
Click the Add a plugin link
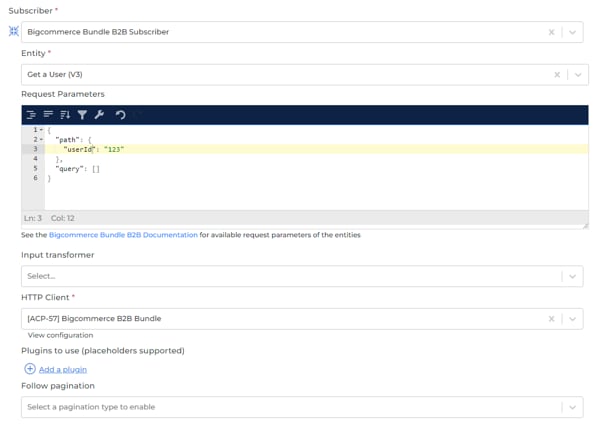[63, 369]
